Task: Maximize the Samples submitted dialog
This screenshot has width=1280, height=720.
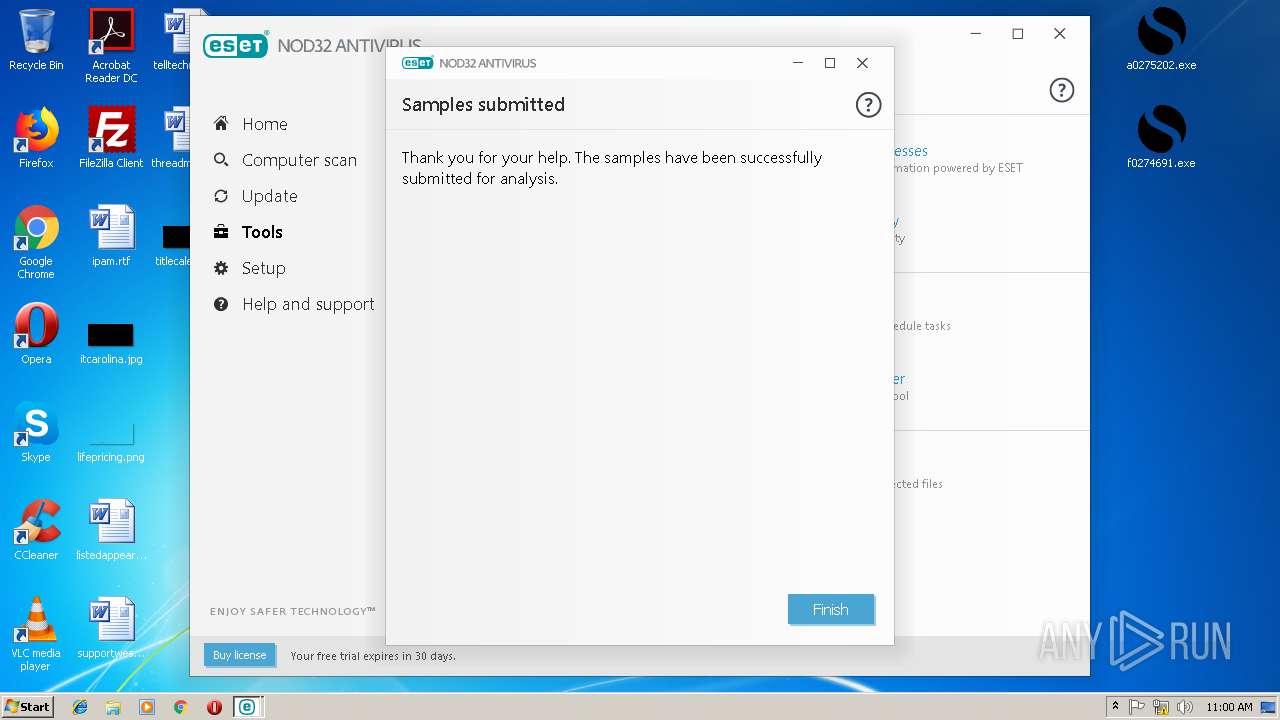Action: click(830, 63)
